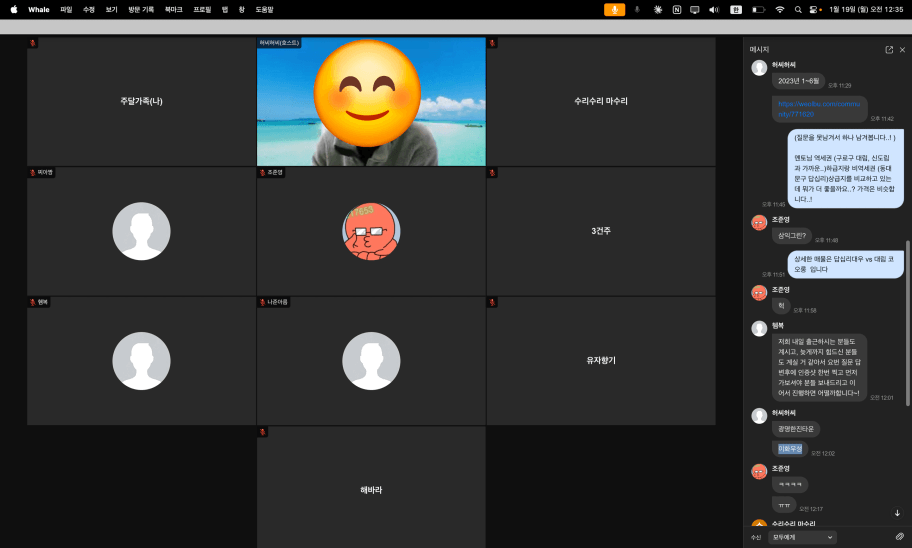Click the muted mic icon on 해바라 tile
The image size is (912, 548).
[263, 432]
